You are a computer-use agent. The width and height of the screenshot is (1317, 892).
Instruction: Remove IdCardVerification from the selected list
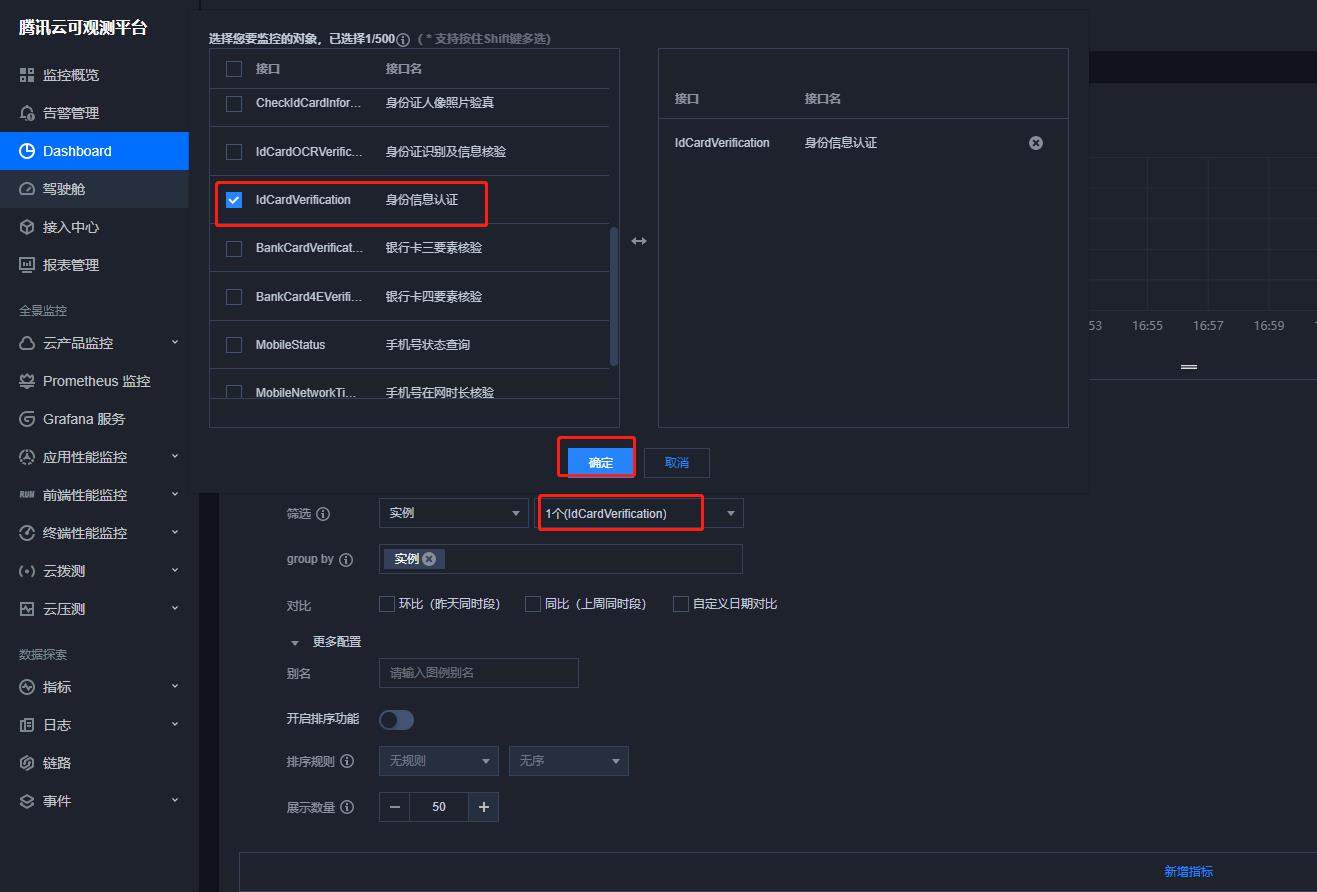tap(1036, 143)
